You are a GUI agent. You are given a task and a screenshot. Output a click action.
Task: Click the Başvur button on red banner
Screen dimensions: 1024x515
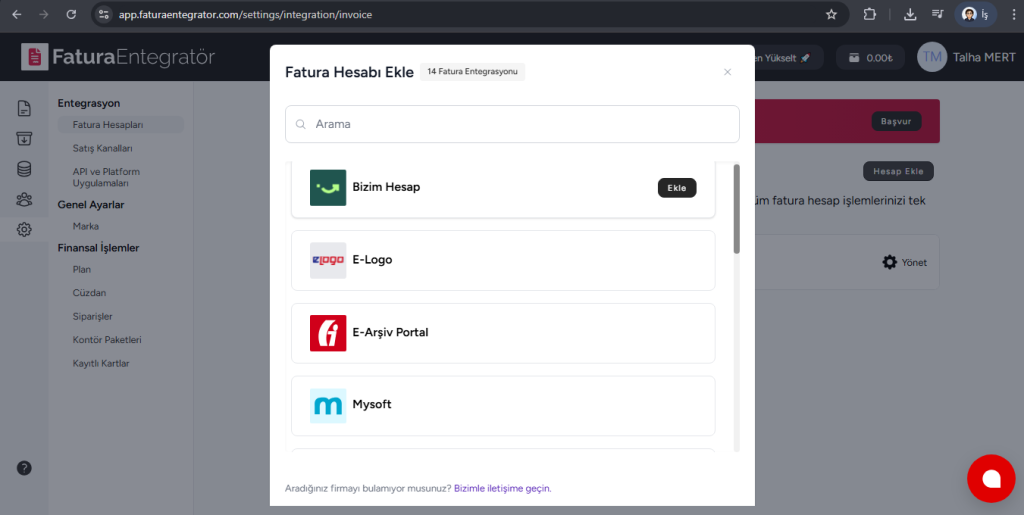coord(896,121)
